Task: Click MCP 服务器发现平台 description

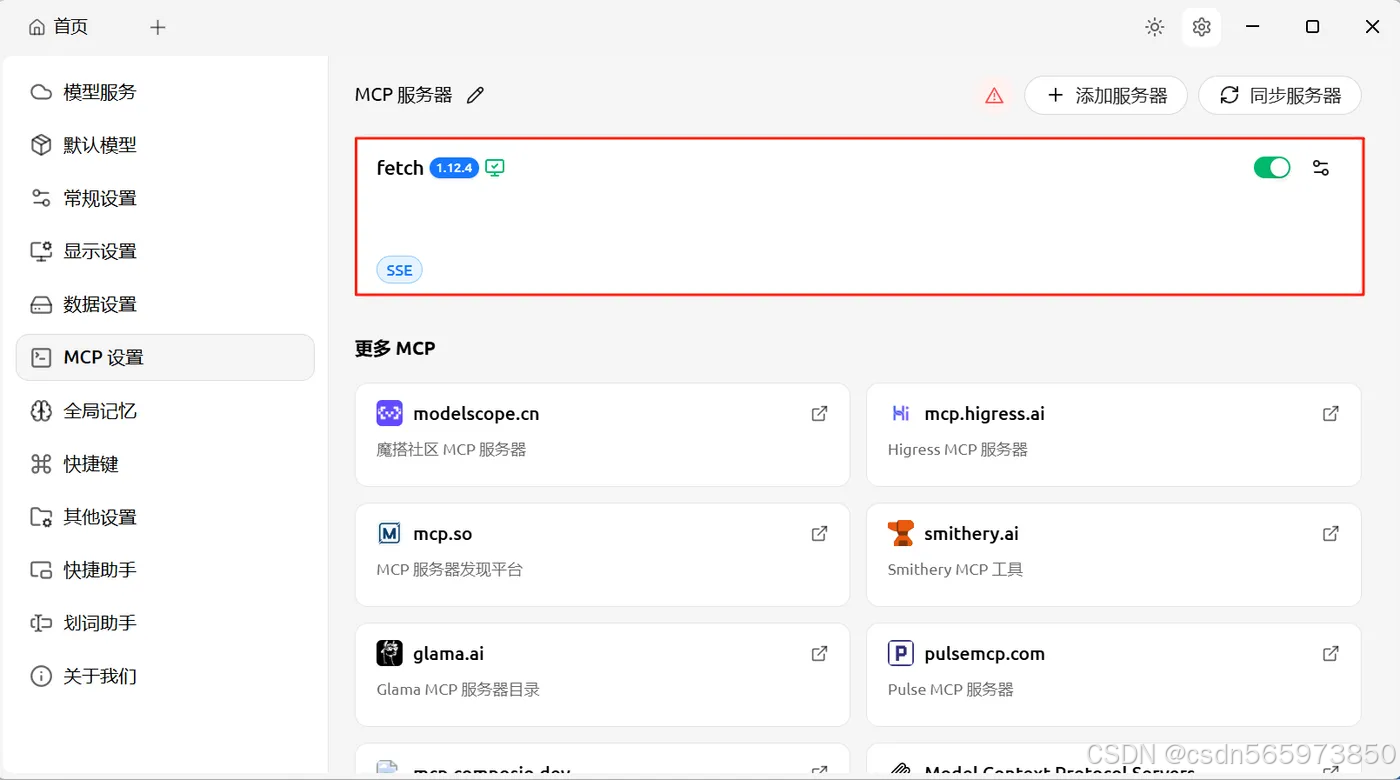Action: point(449,569)
